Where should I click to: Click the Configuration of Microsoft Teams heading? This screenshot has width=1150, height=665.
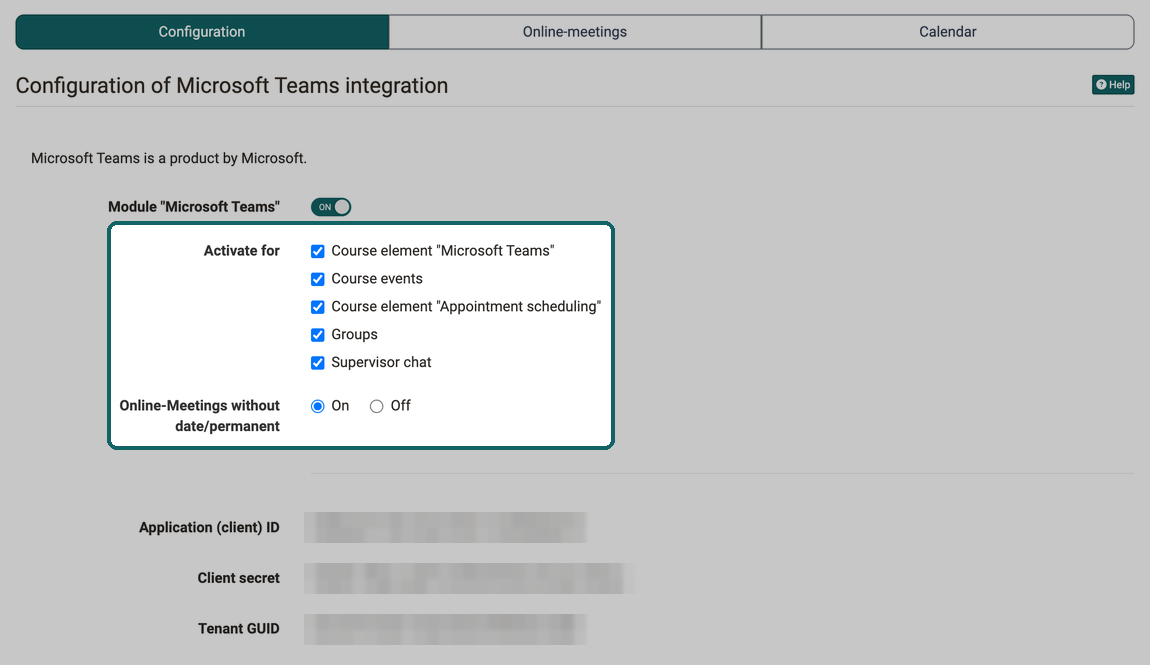coord(232,86)
